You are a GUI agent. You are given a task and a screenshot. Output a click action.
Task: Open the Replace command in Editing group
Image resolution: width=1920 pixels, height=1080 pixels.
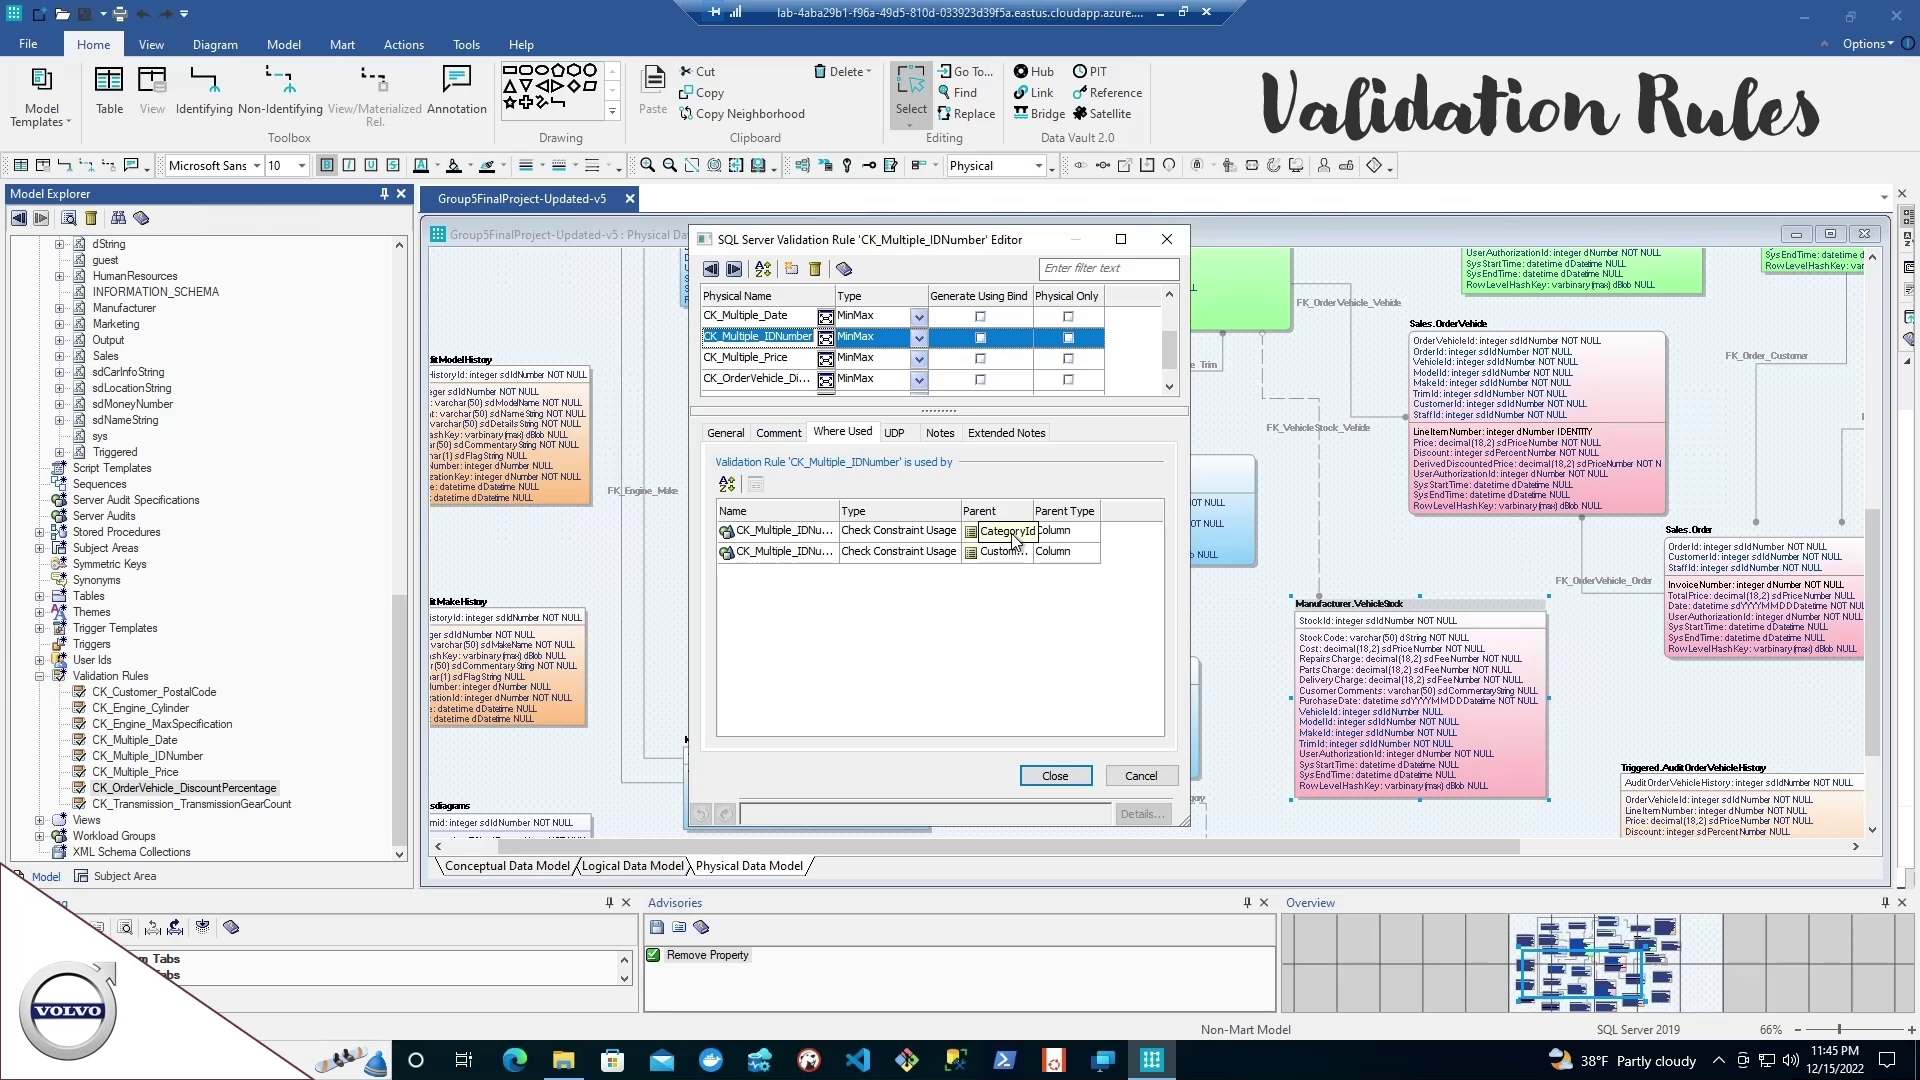pos(966,113)
